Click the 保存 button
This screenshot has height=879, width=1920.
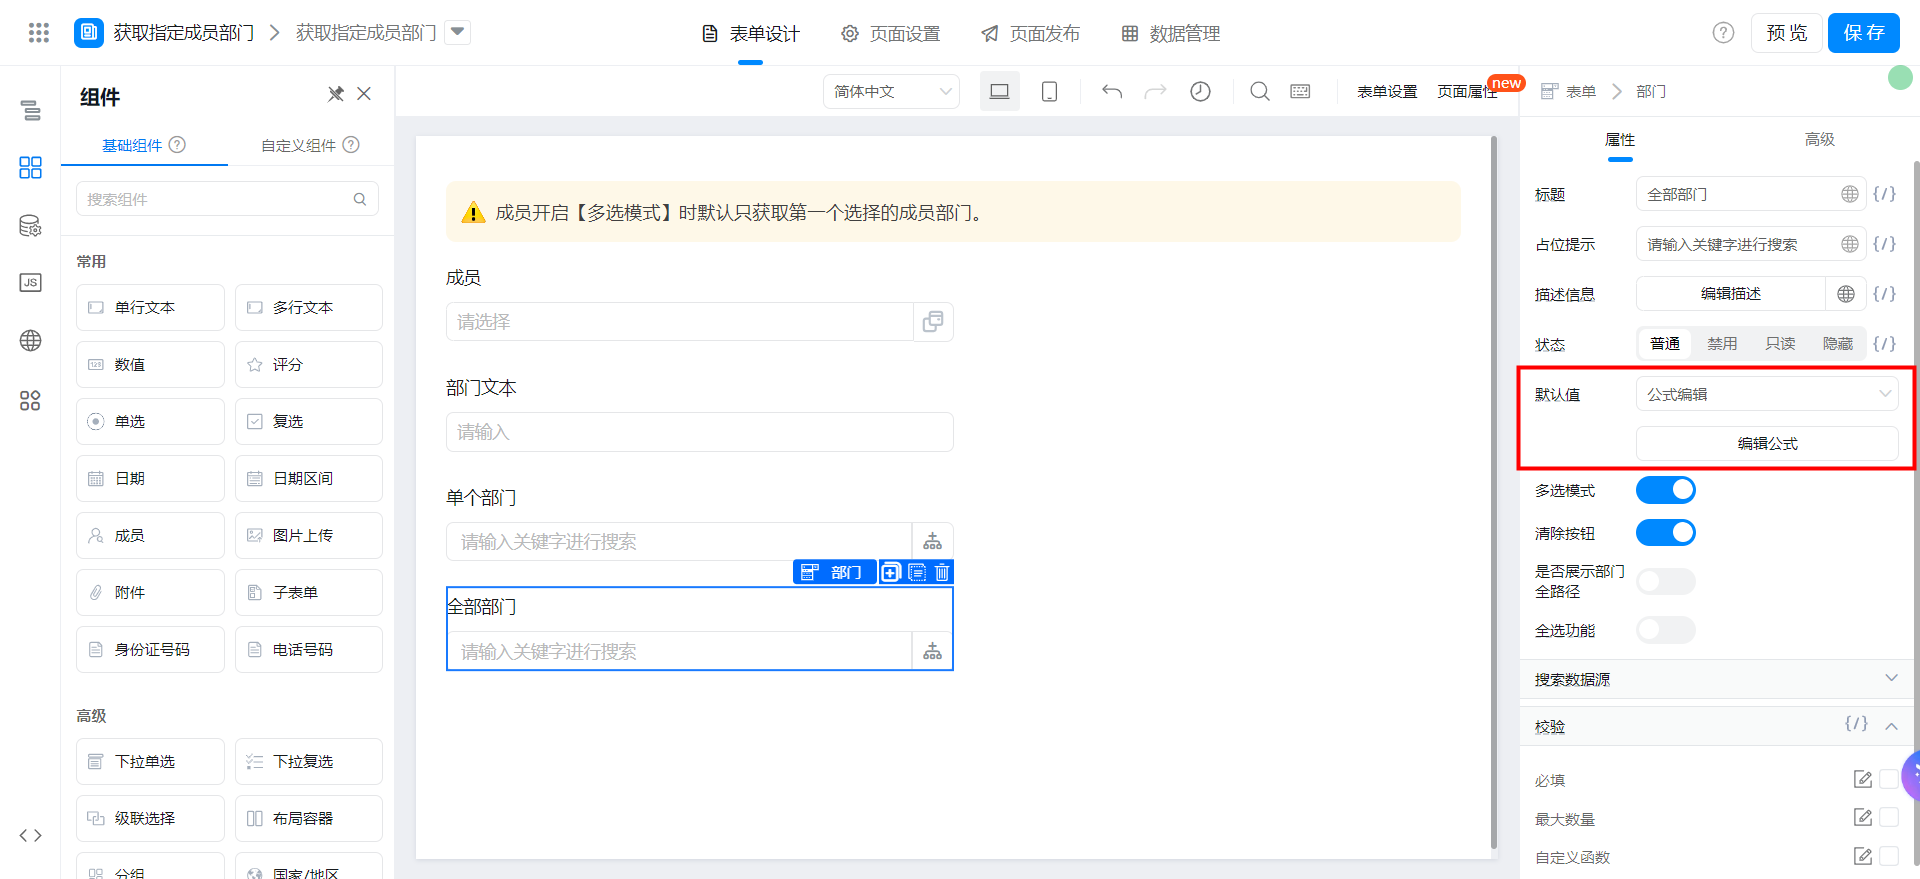[1864, 33]
